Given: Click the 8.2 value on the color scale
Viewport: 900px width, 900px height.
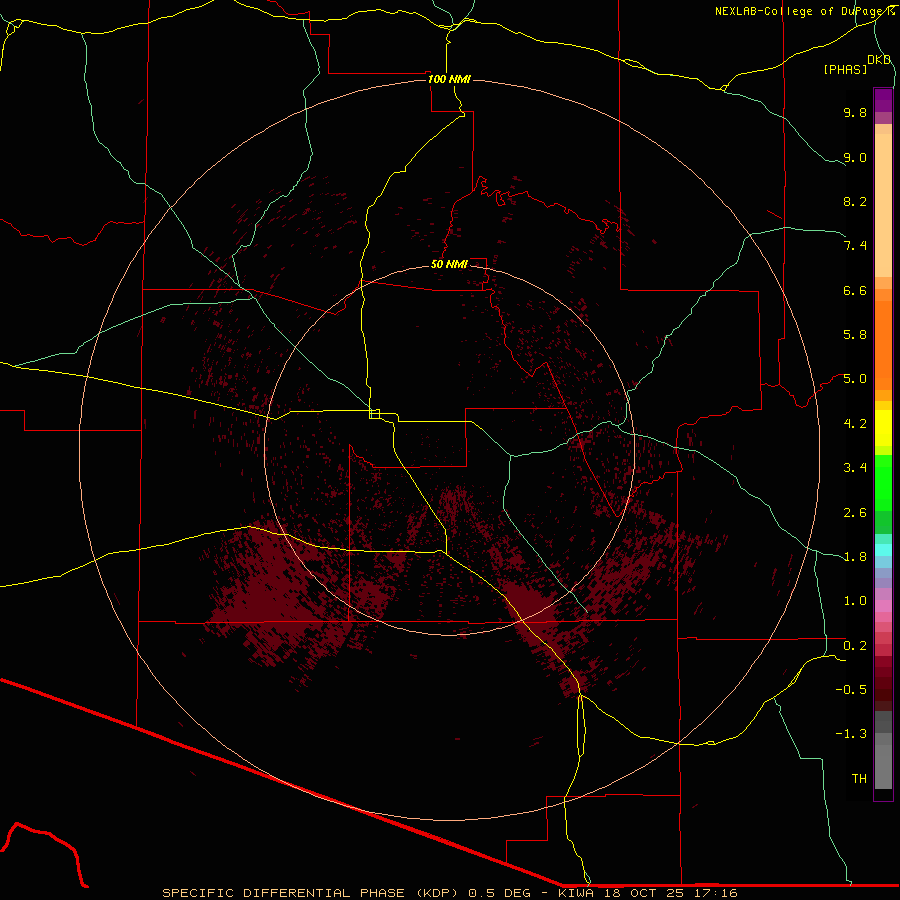Looking at the screenshot, I should [855, 201].
